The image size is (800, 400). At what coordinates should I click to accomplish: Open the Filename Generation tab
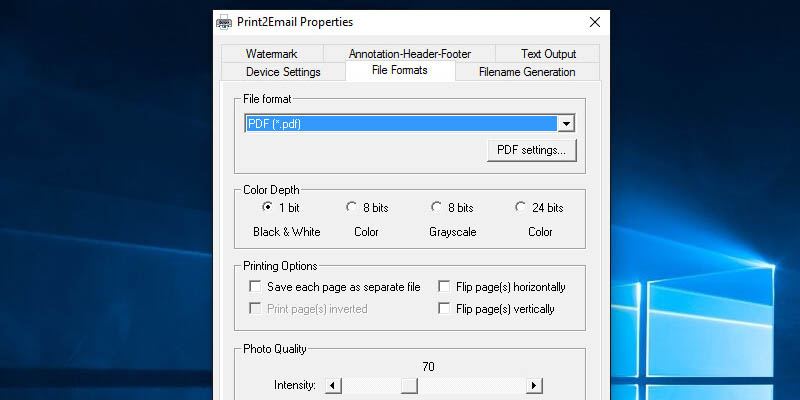[x=527, y=72]
